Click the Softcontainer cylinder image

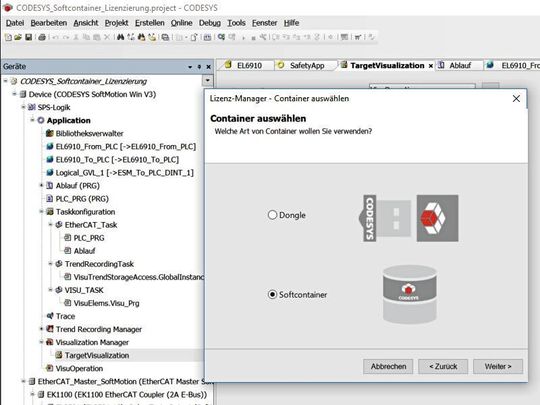coord(410,294)
